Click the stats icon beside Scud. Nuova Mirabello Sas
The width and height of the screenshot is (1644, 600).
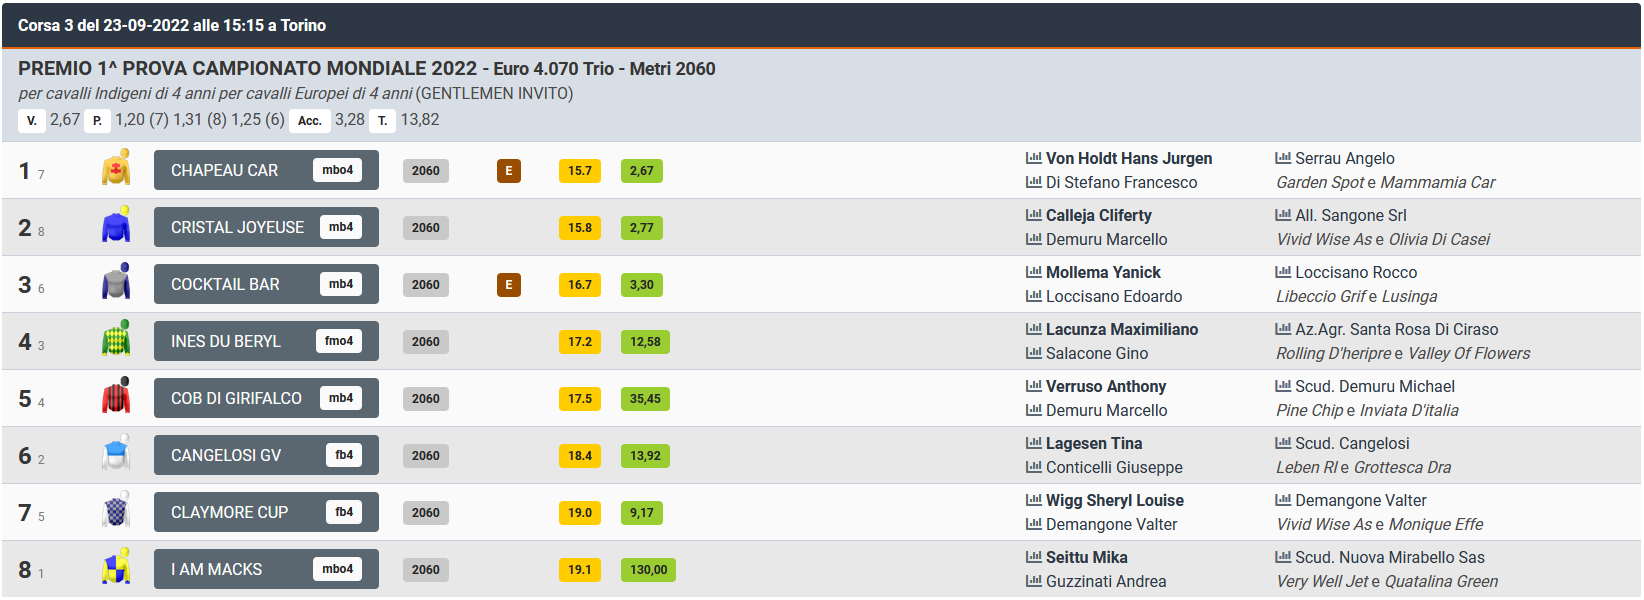click(x=1283, y=557)
